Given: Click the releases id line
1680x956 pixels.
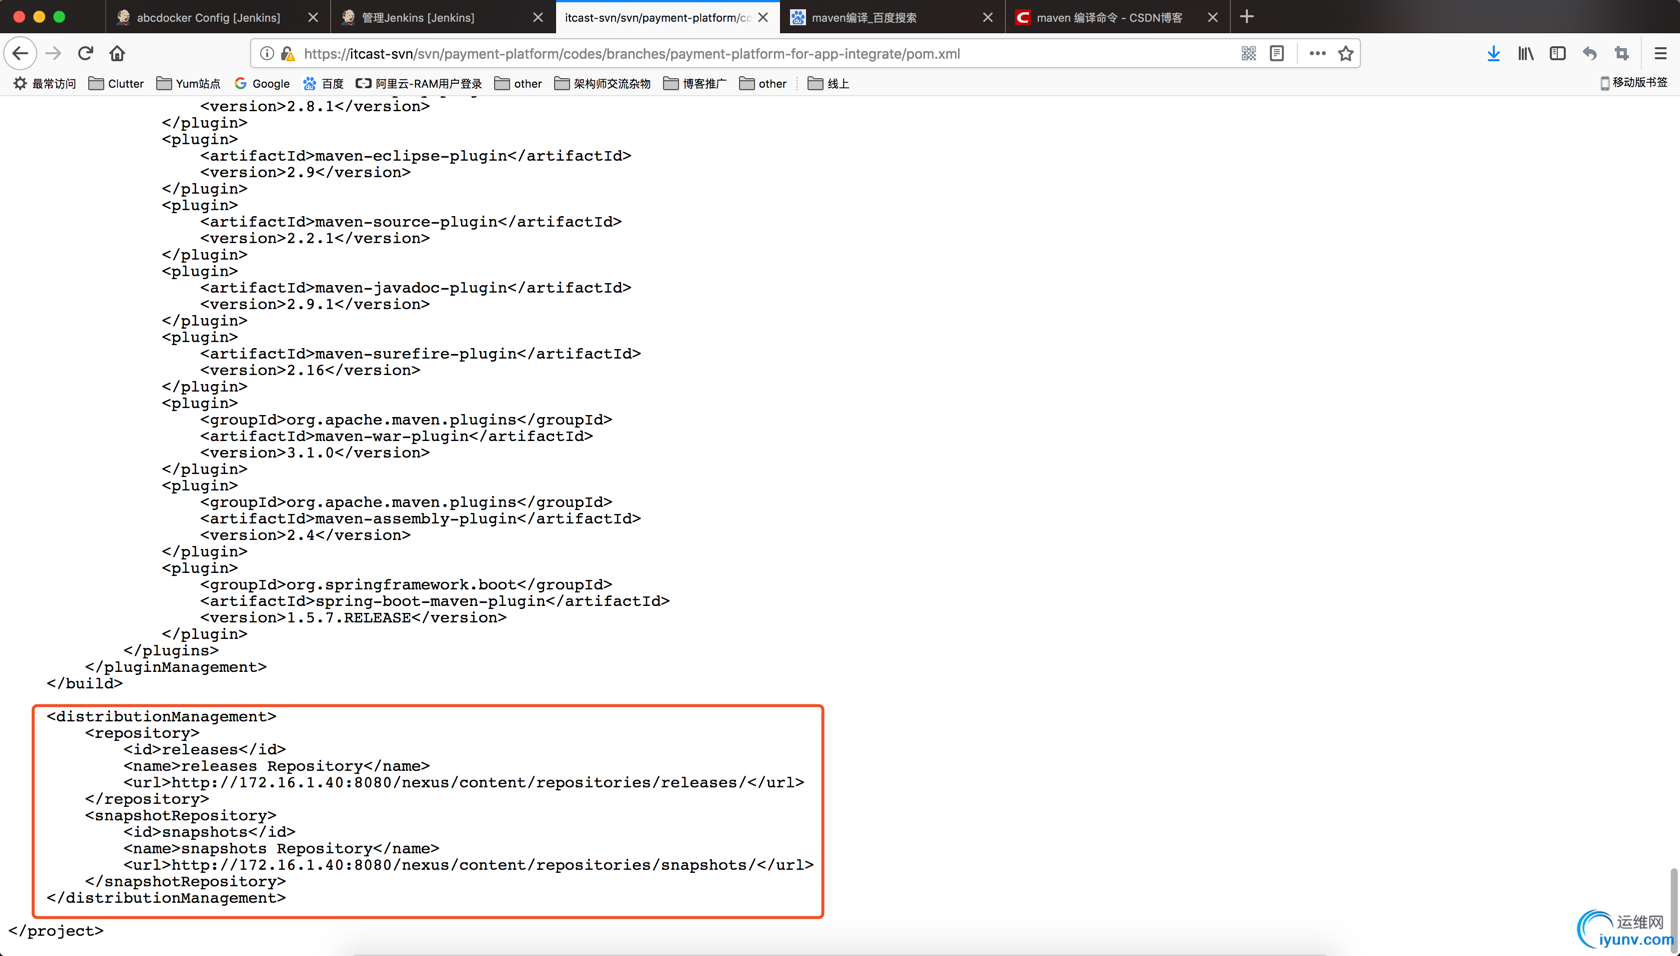Looking at the screenshot, I should (x=205, y=750).
